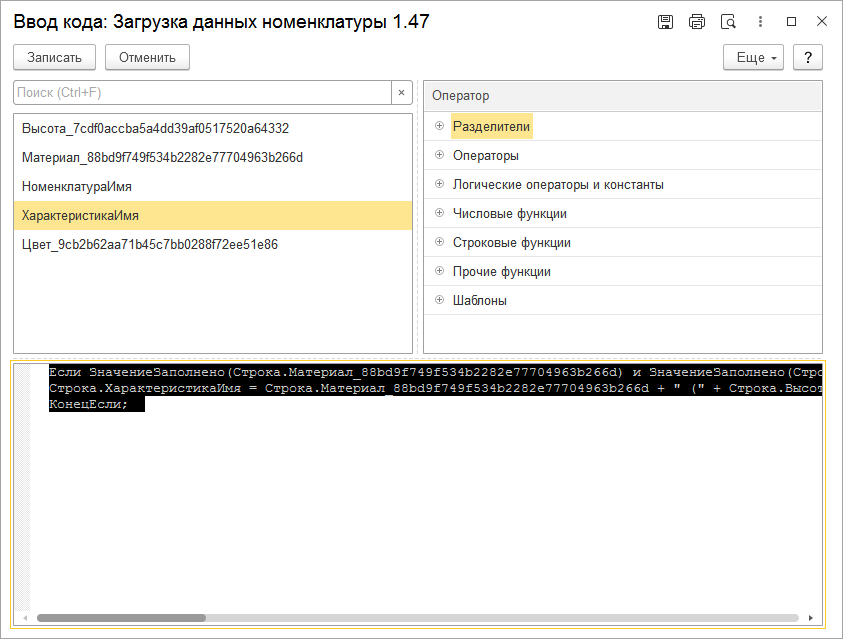The image size is (843, 639).
Task: Expand the Разделители tree node
Action: [x=439, y=126]
